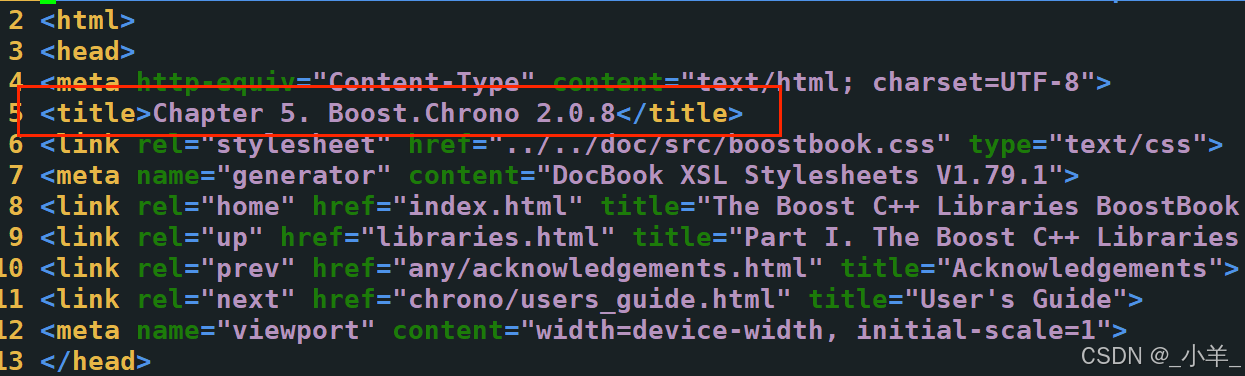Click the "generator" name value on line 7
This screenshot has height=376, width=1245.
[304, 175]
